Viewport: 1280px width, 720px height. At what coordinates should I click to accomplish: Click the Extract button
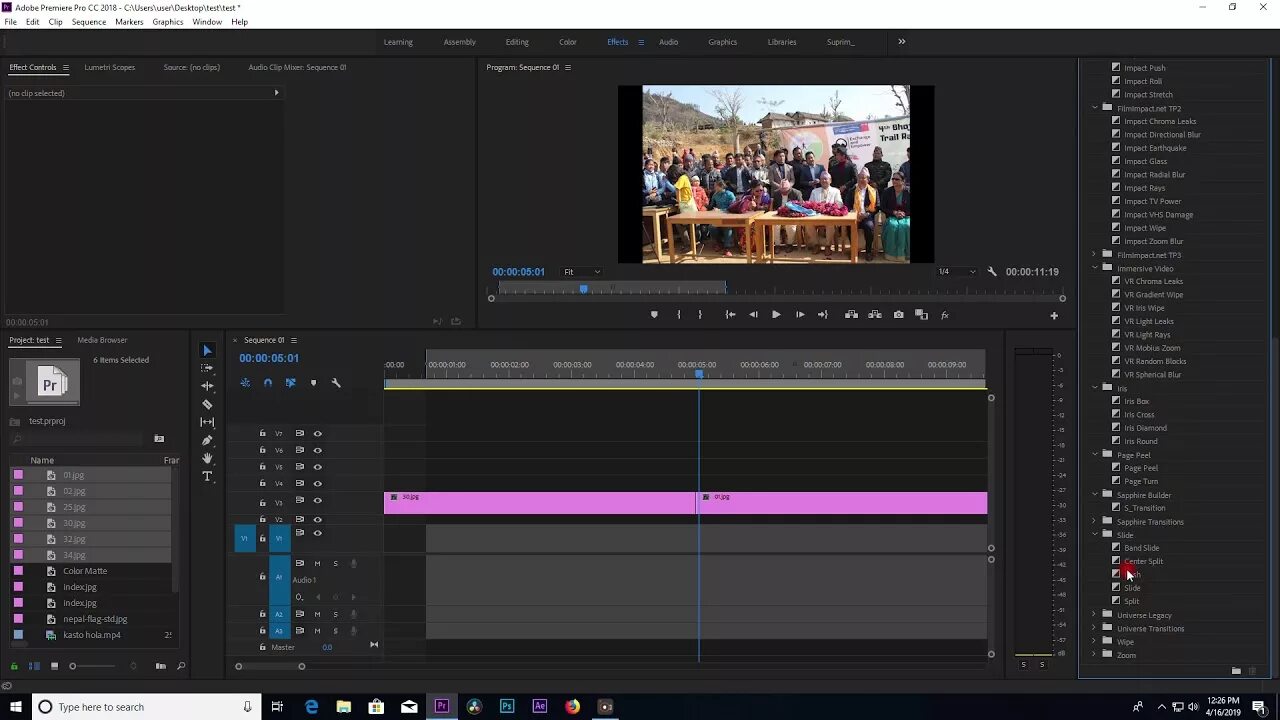875,315
